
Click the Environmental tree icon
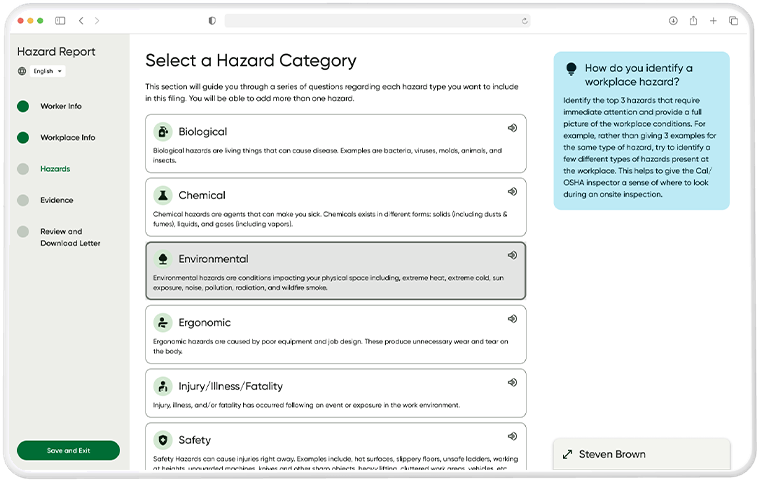tap(163, 259)
